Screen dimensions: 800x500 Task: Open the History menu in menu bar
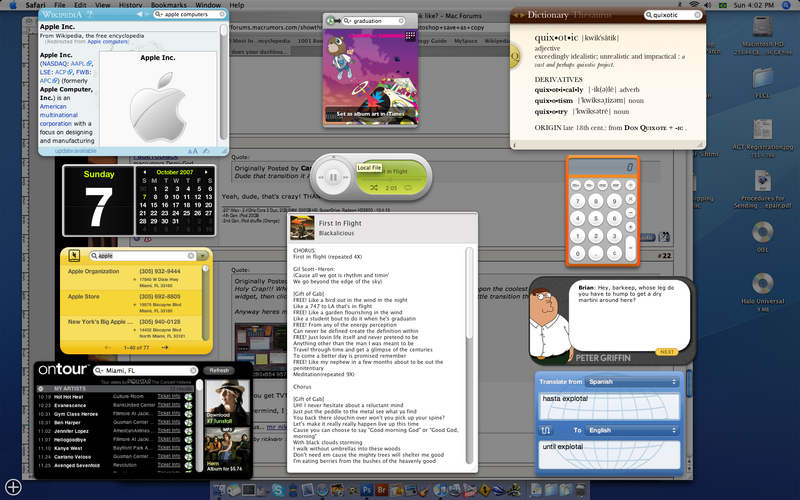tap(131, 5)
